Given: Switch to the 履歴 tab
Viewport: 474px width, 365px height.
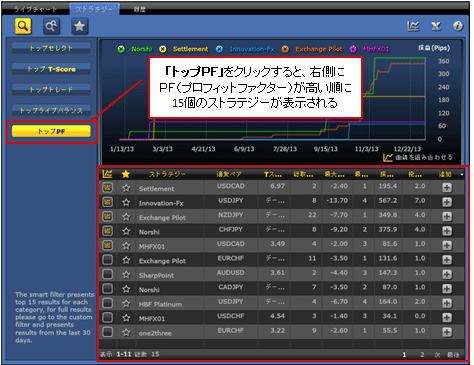Looking at the screenshot, I should click(139, 9).
